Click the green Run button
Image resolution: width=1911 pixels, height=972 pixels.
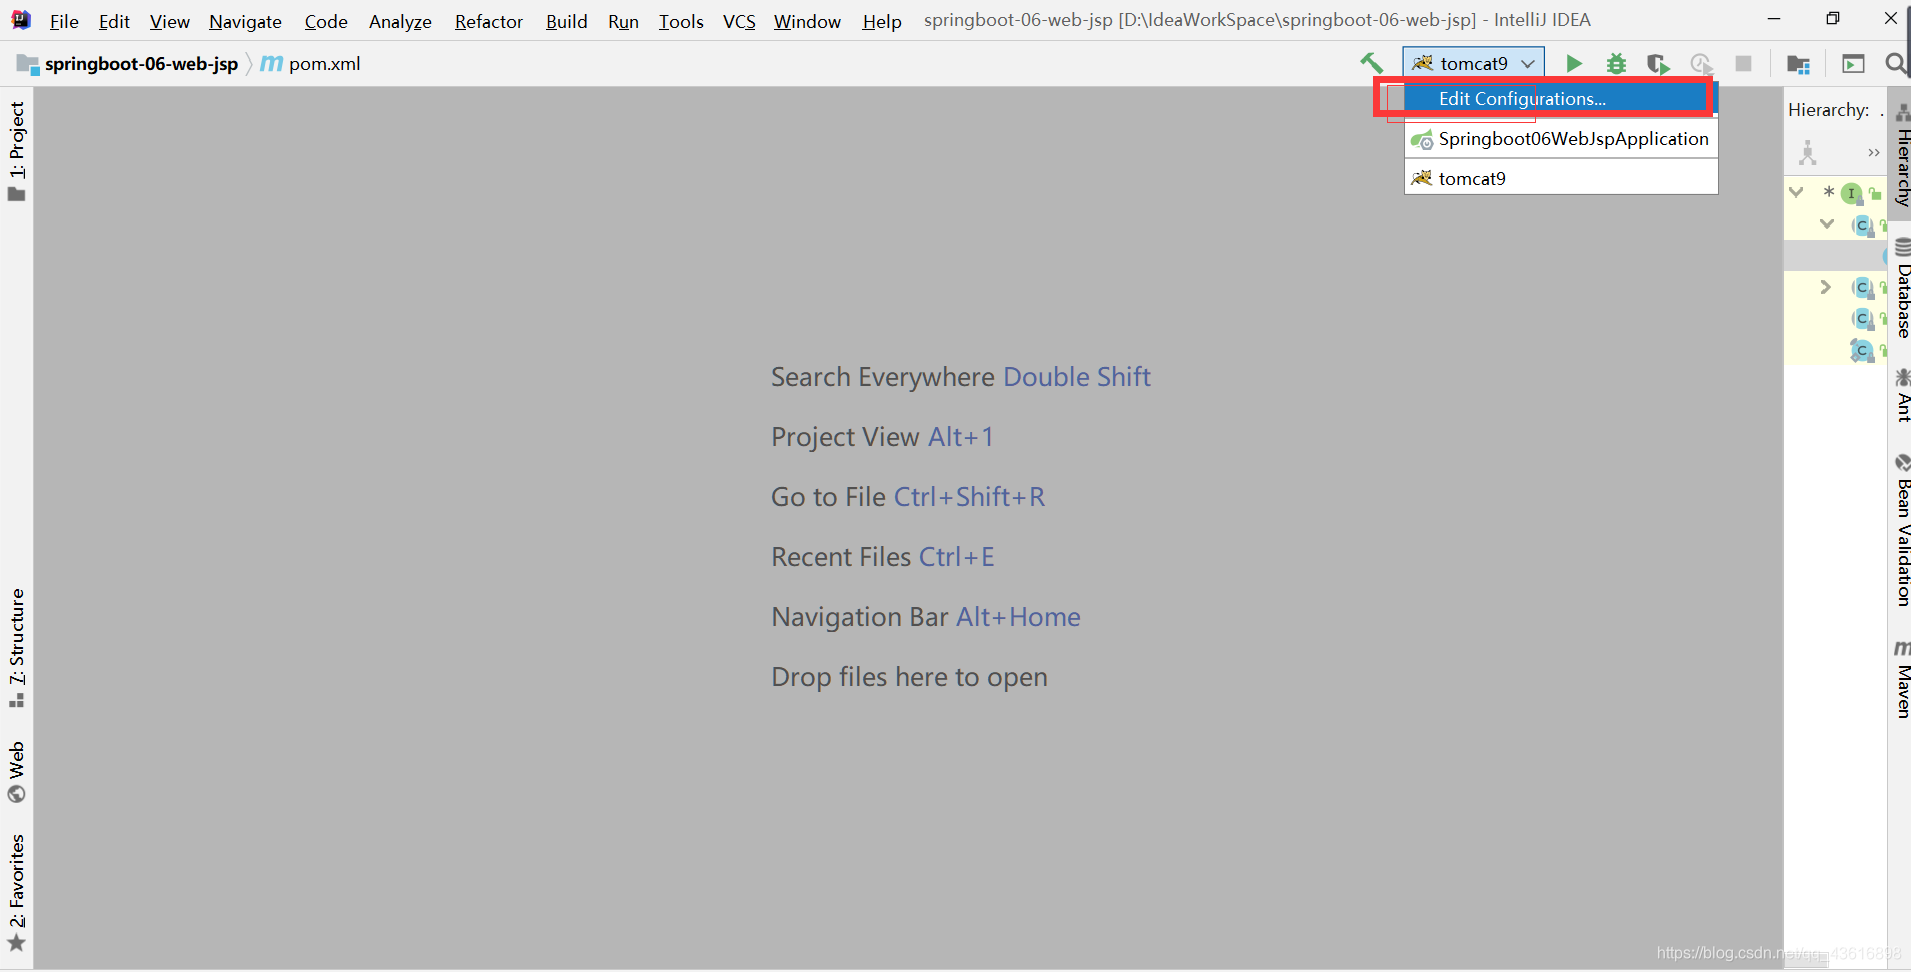point(1574,63)
